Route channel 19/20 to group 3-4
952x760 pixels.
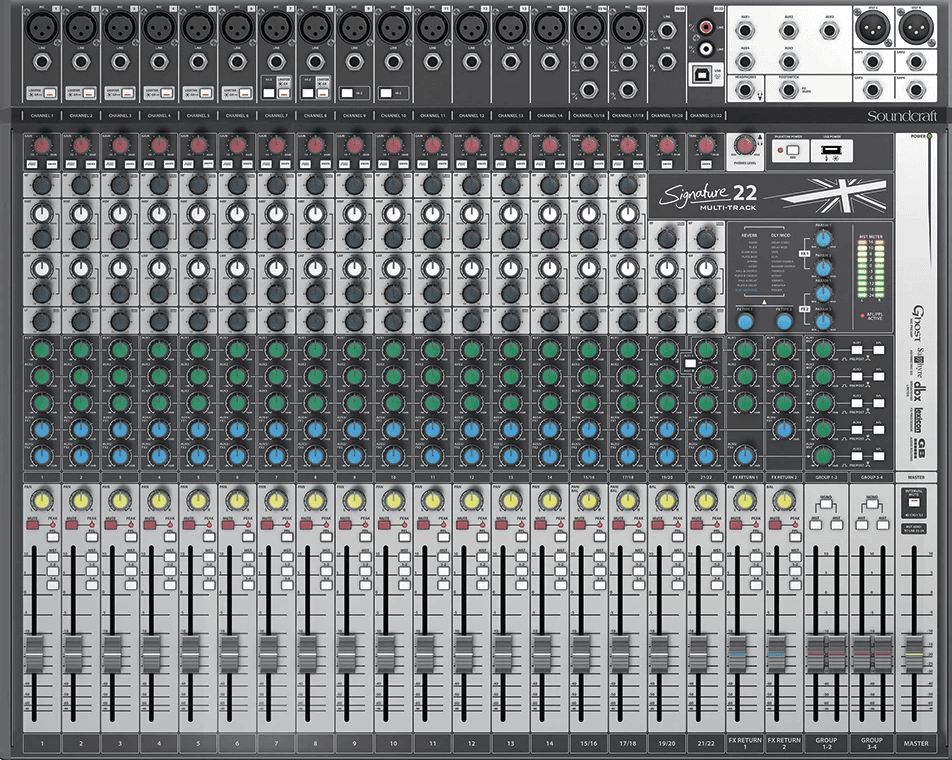[x=678, y=586]
